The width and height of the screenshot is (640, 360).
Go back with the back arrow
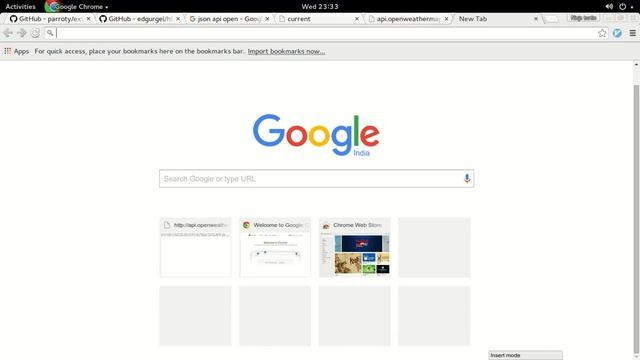[x=8, y=33]
